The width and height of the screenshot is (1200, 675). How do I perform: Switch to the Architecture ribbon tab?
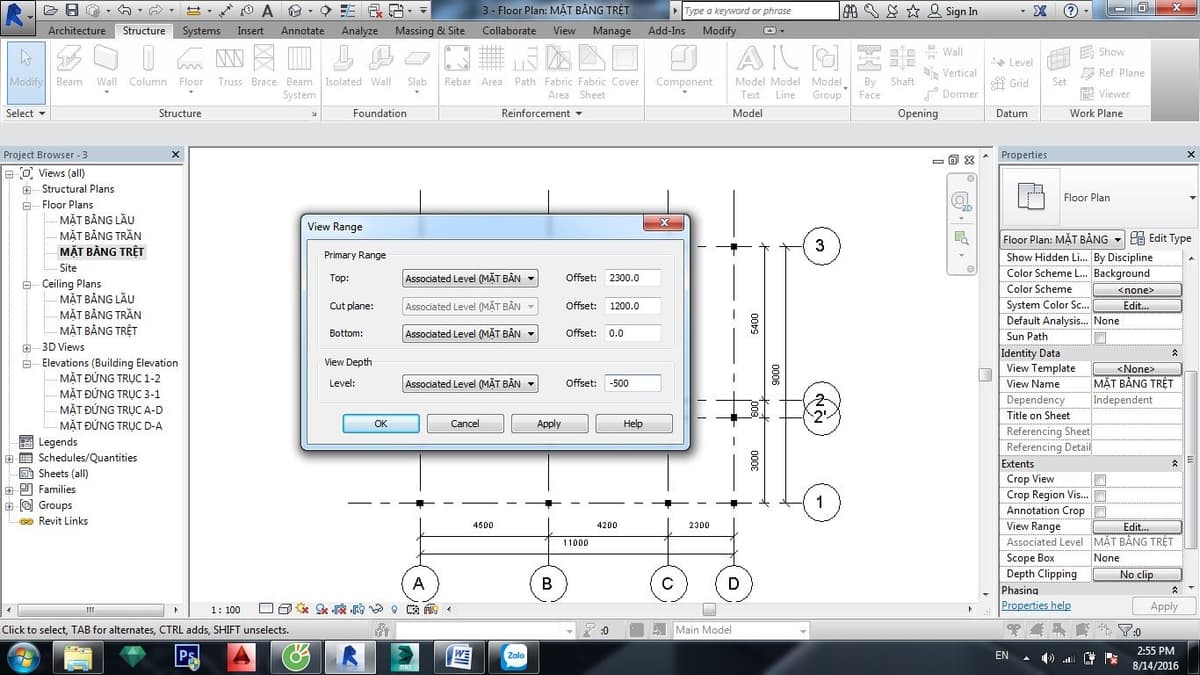pyautogui.click(x=77, y=31)
